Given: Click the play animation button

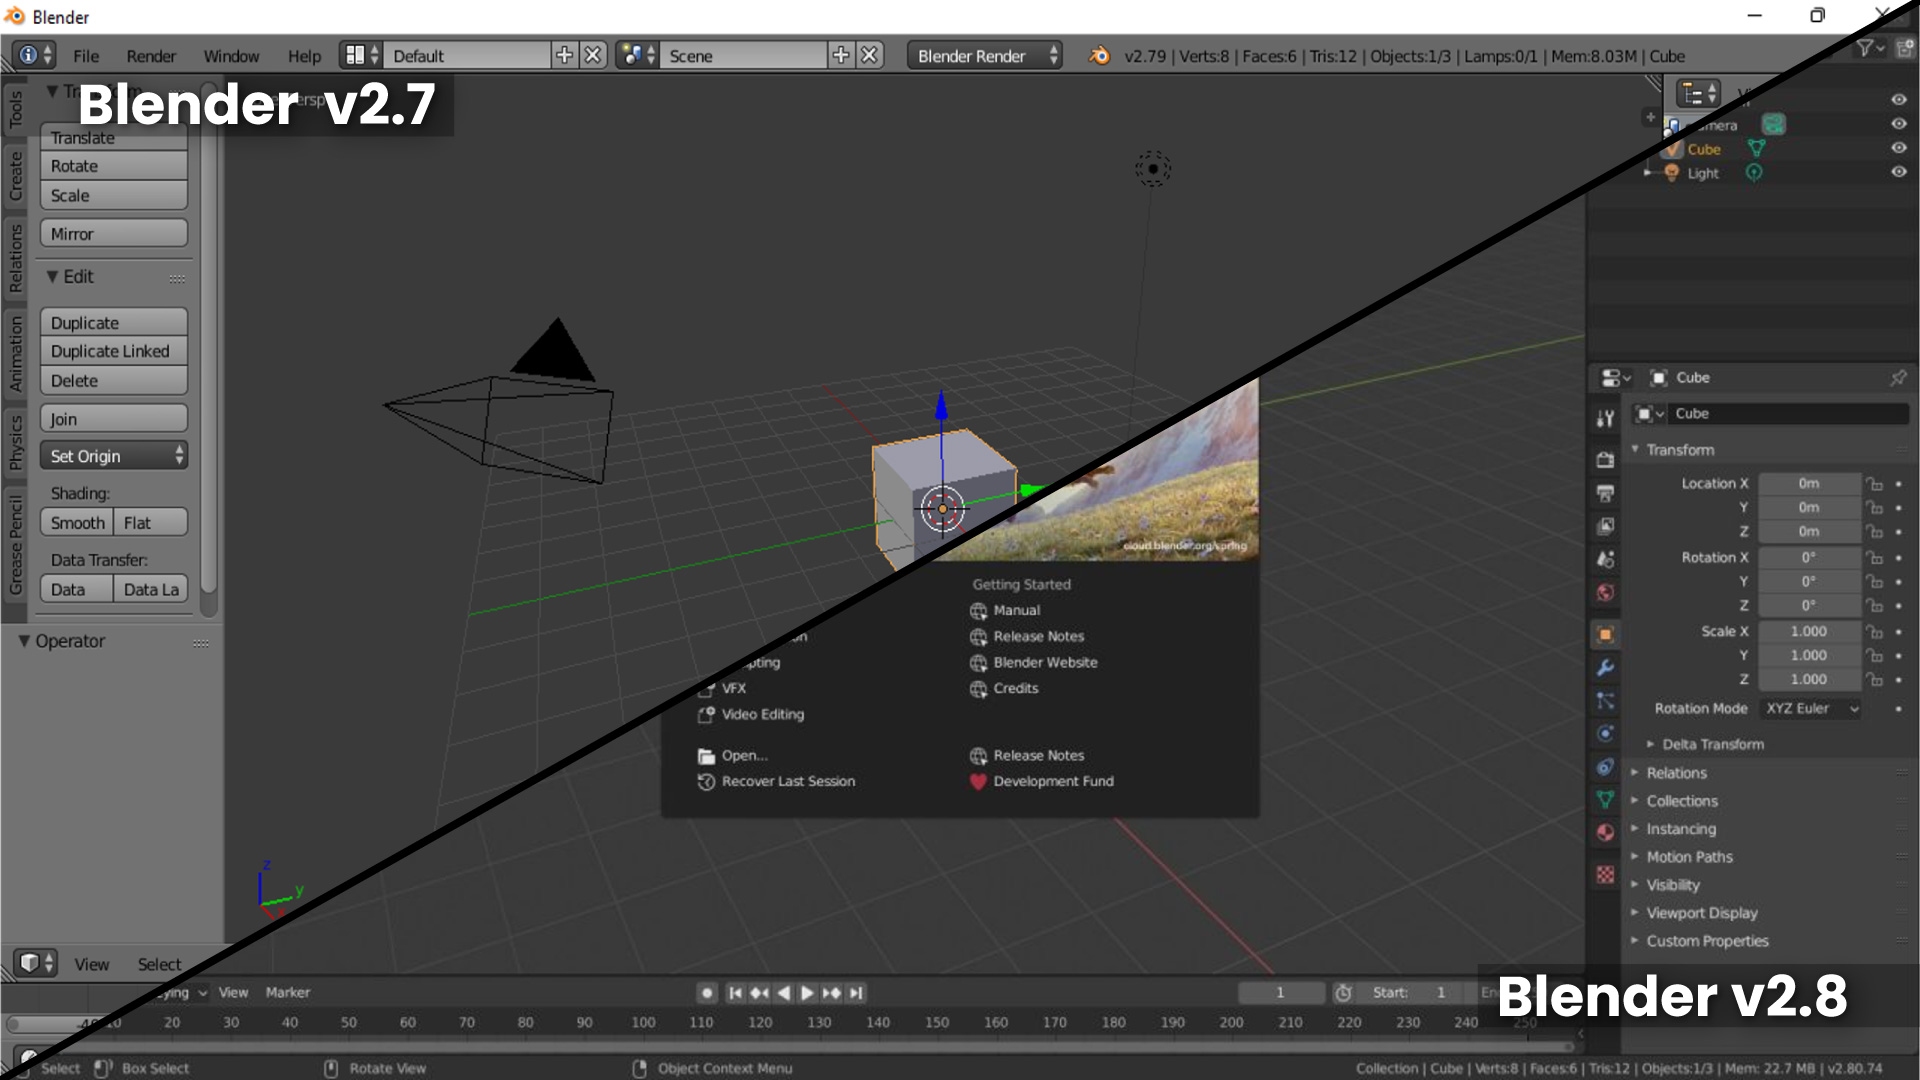Looking at the screenshot, I should point(807,993).
